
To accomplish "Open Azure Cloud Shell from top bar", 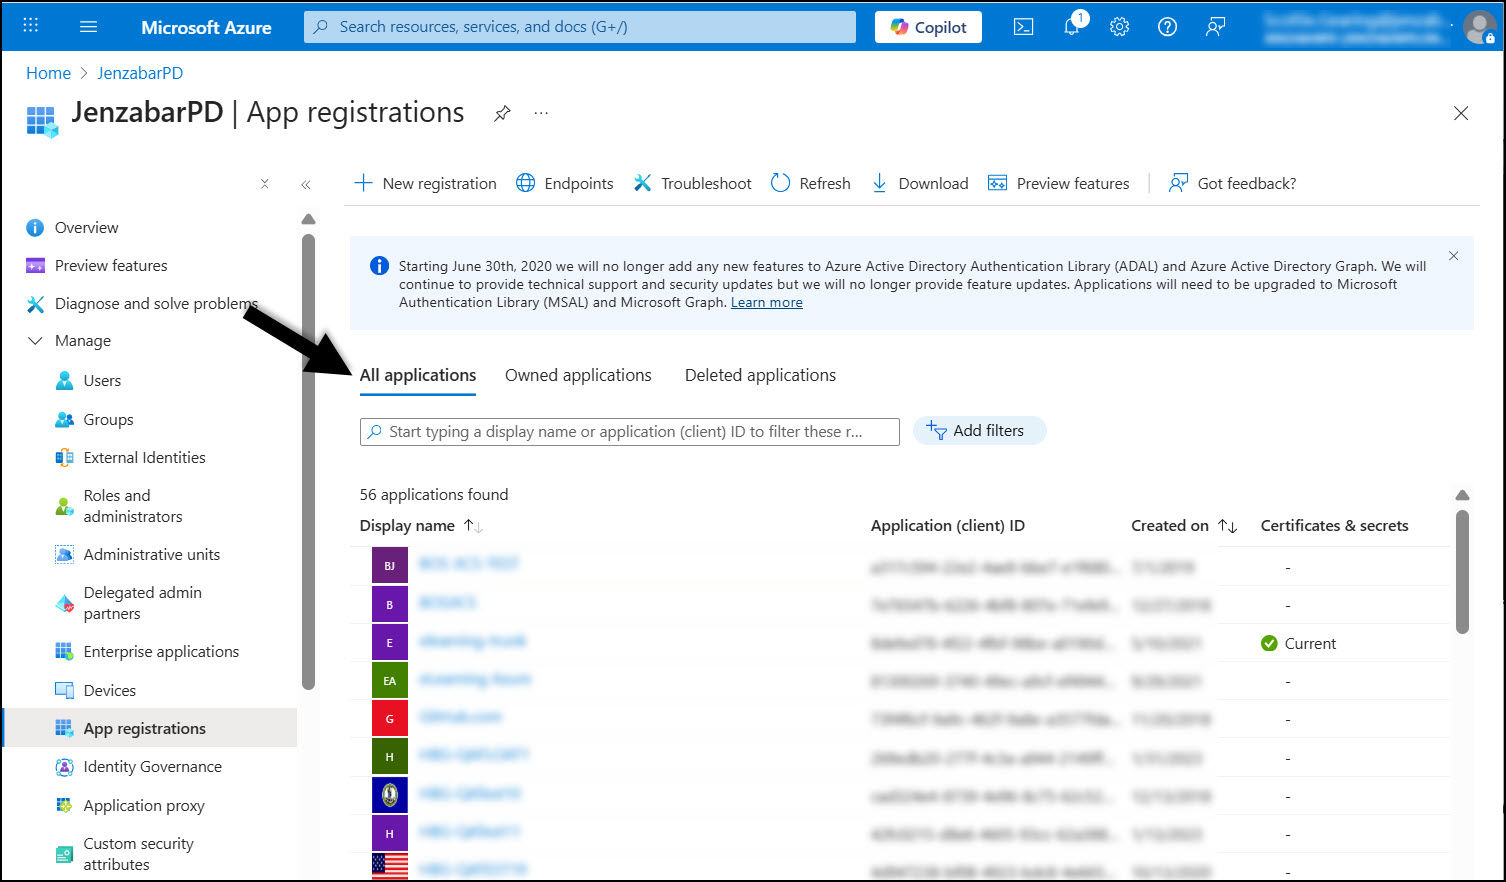I will click(x=1023, y=27).
